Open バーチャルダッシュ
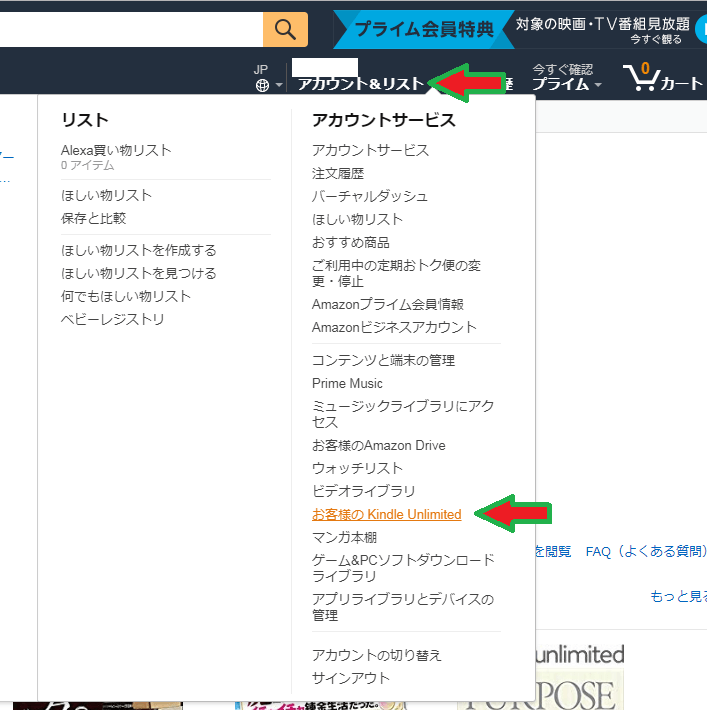The image size is (708, 710). pyautogui.click(x=369, y=196)
